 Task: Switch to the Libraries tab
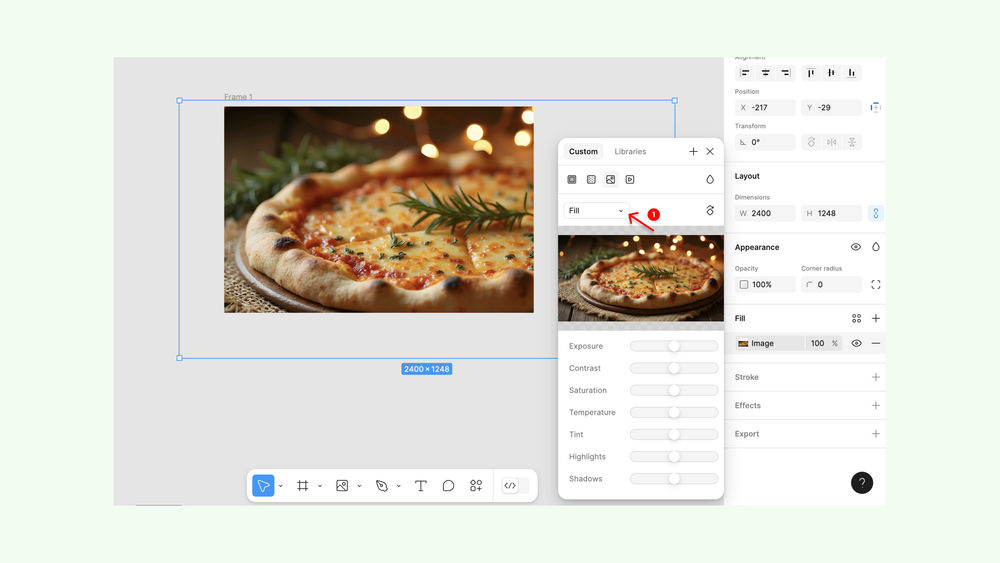click(x=630, y=152)
